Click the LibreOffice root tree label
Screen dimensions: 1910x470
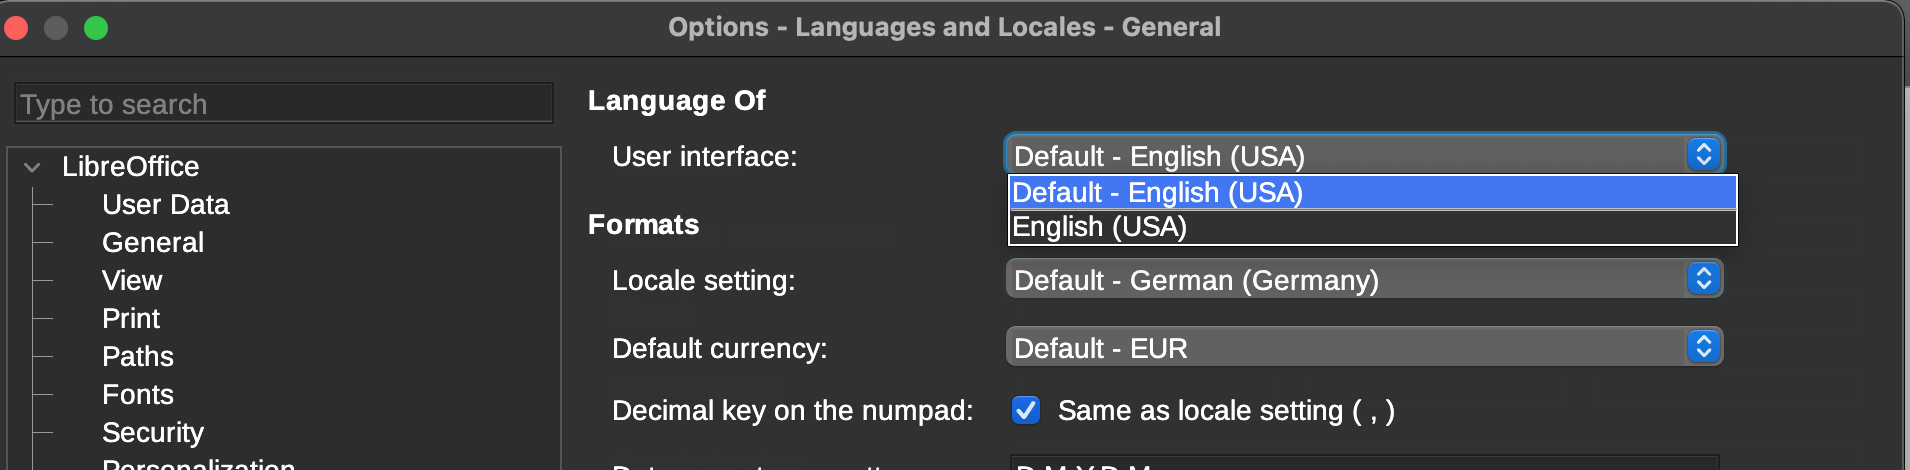tap(131, 167)
